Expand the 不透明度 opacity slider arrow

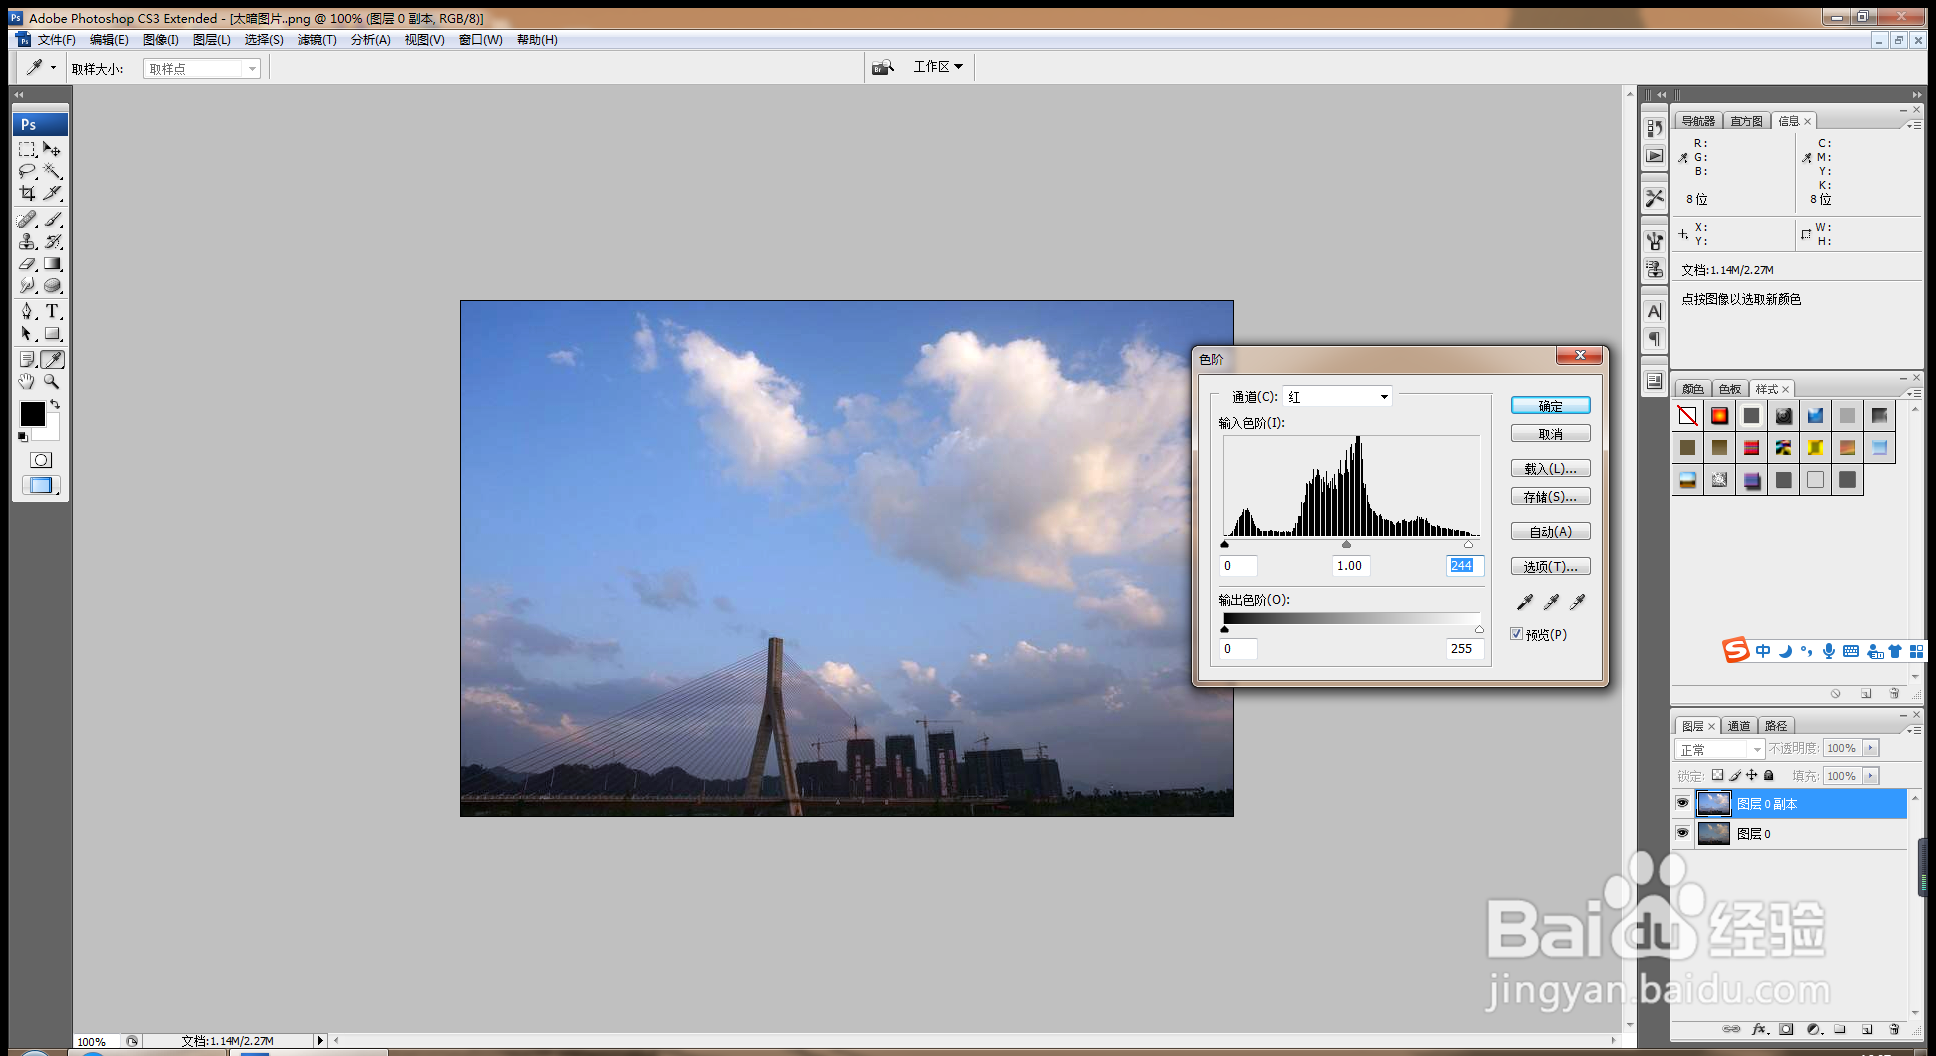1870,748
